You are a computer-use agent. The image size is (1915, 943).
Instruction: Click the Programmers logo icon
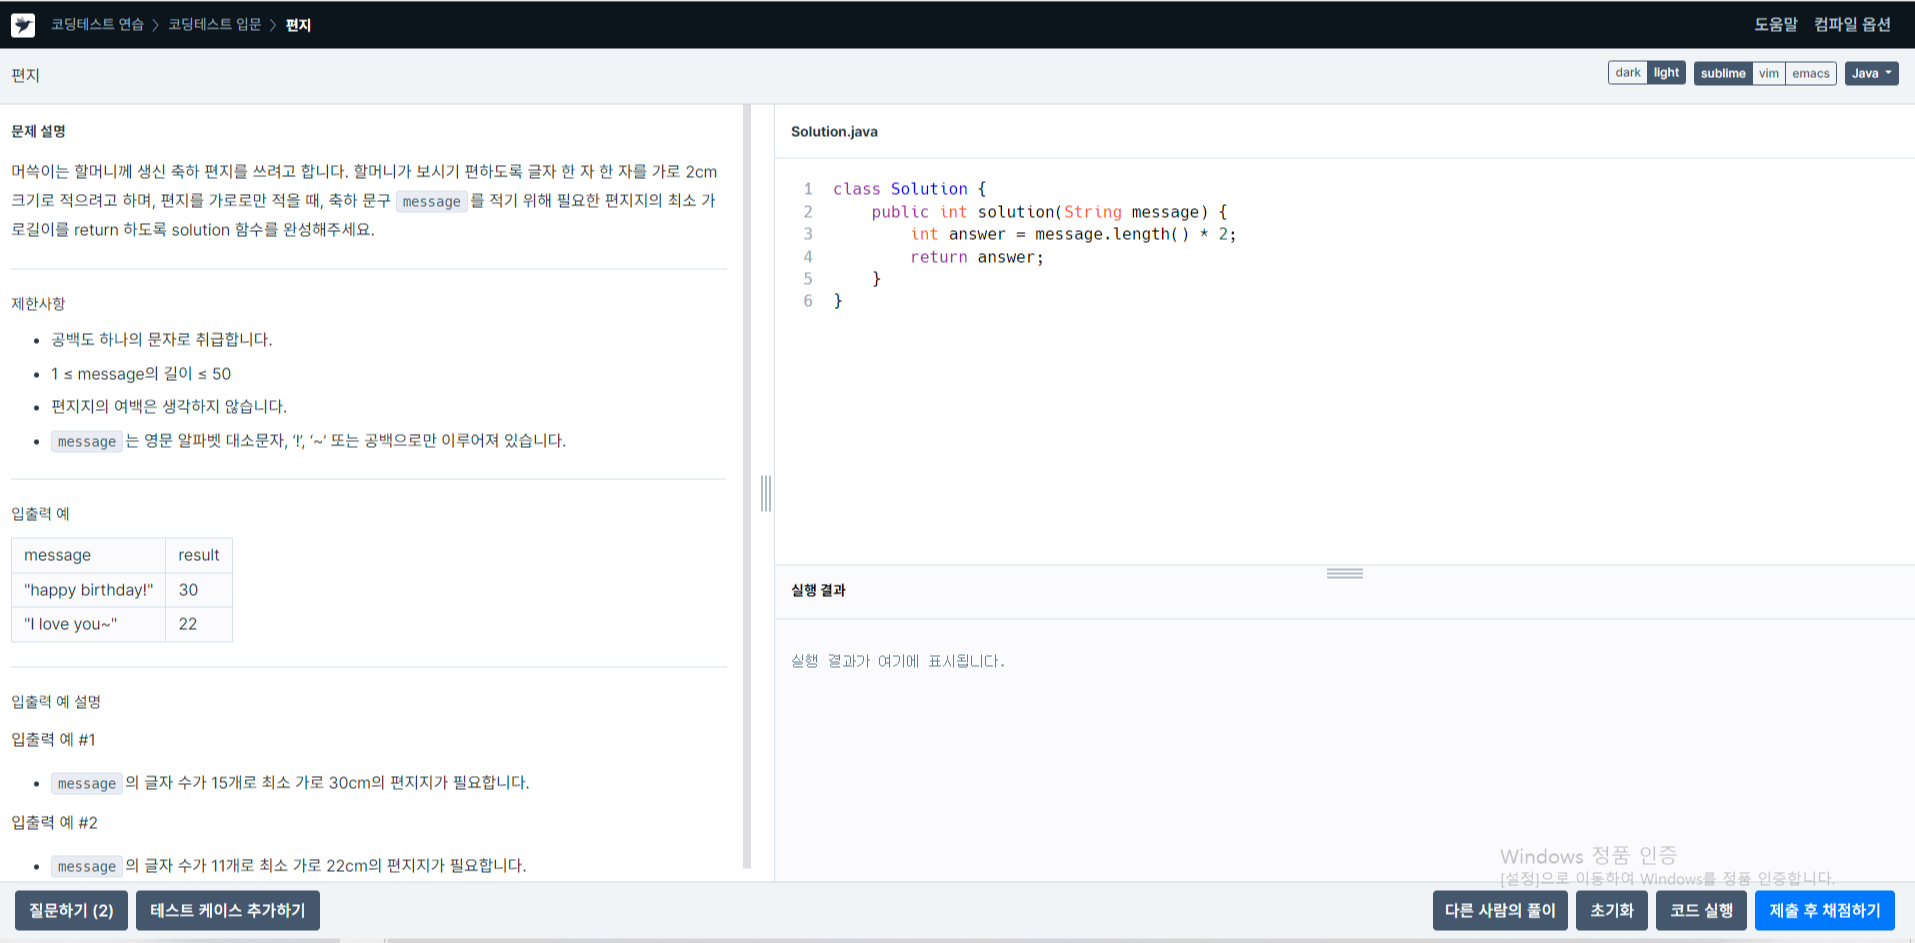pos(22,23)
